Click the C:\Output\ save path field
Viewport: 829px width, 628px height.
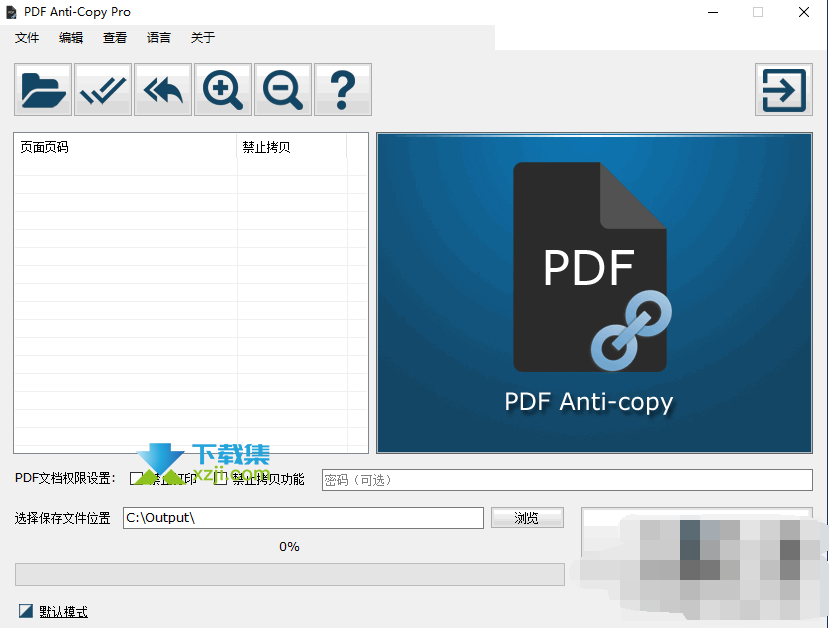(x=303, y=518)
